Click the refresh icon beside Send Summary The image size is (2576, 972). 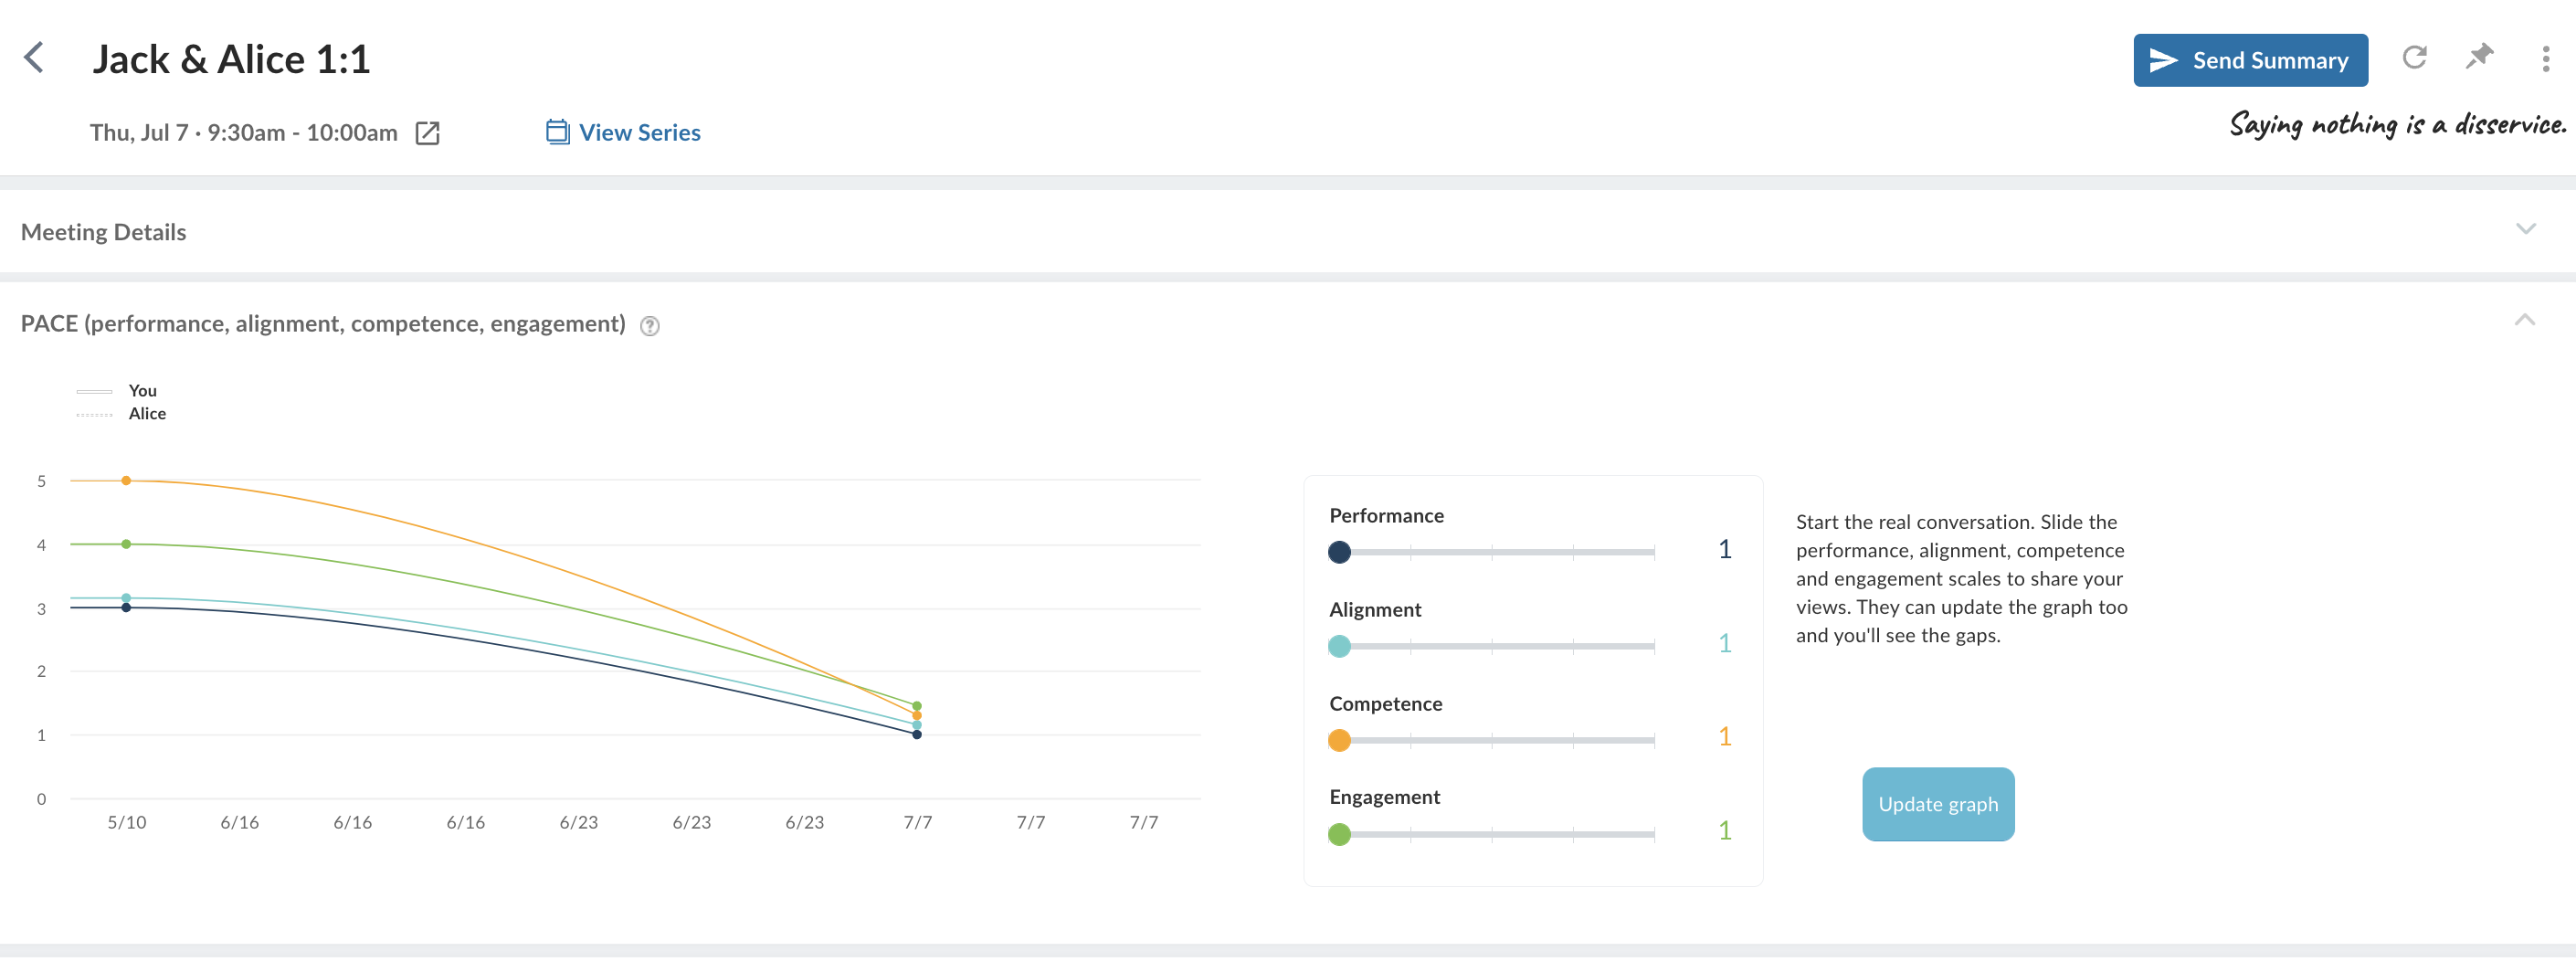pyautogui.click(x=2414, y=58)
